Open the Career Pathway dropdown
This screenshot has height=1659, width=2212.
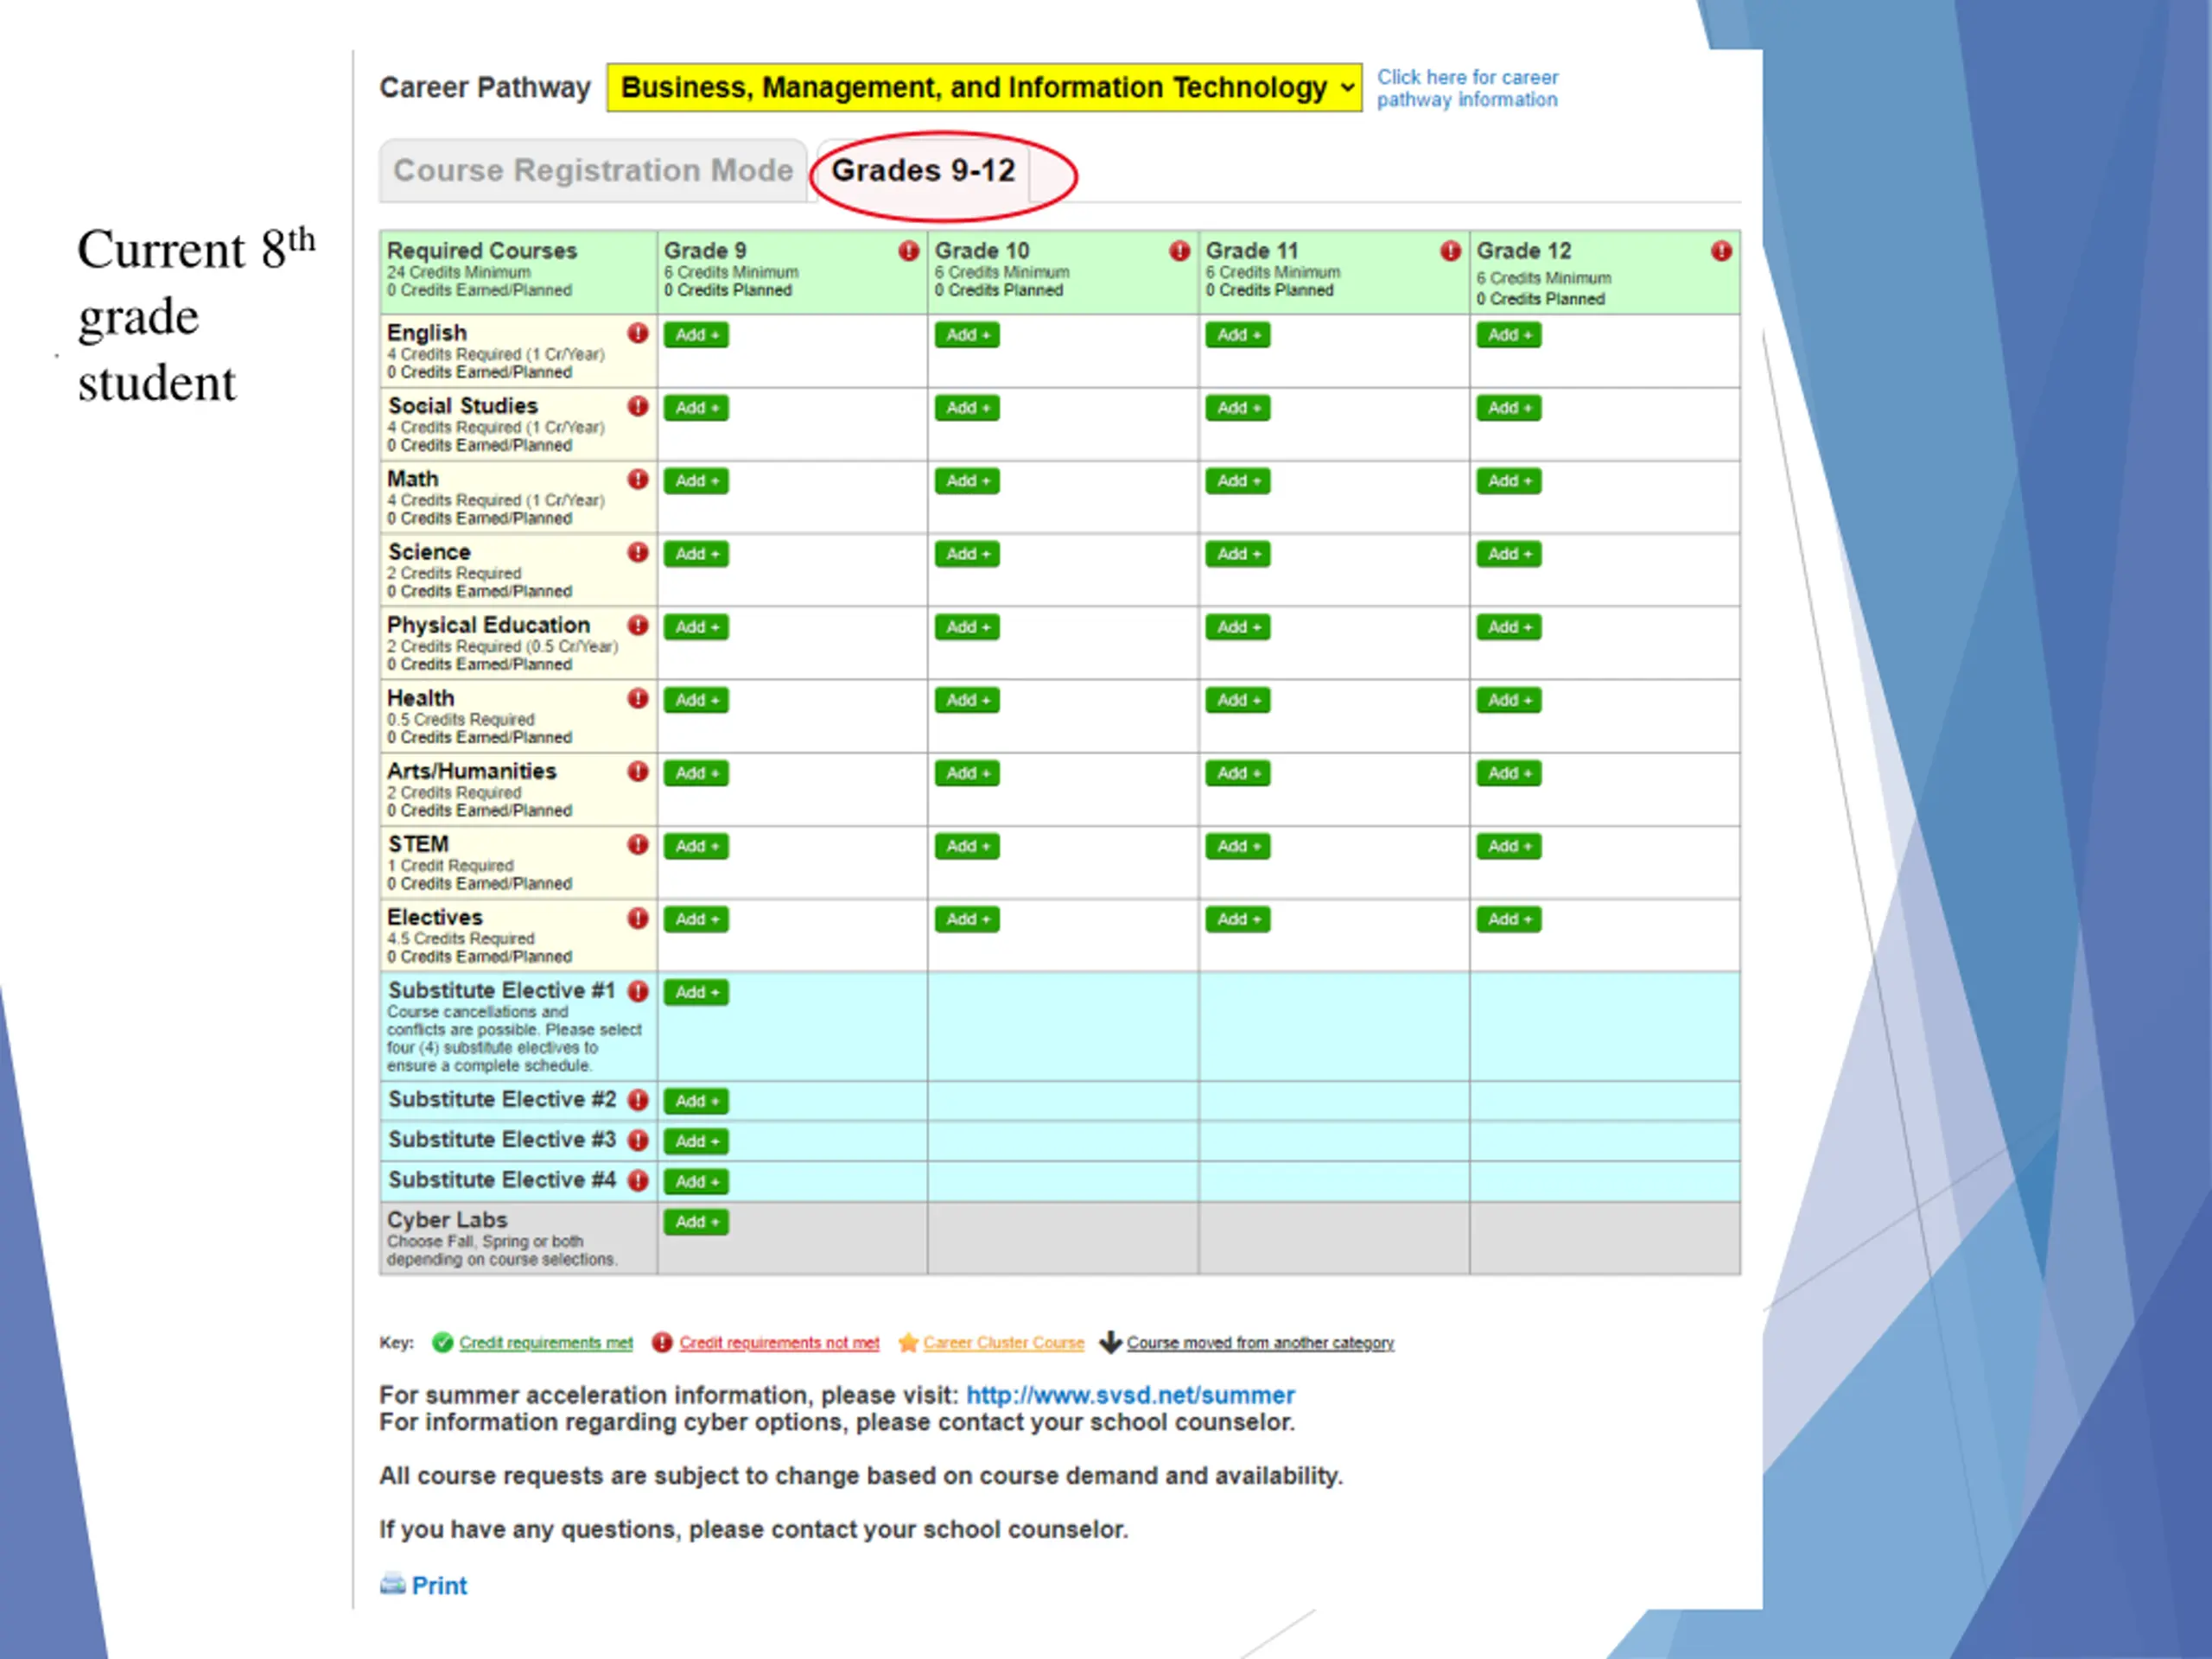coord(984,88)
